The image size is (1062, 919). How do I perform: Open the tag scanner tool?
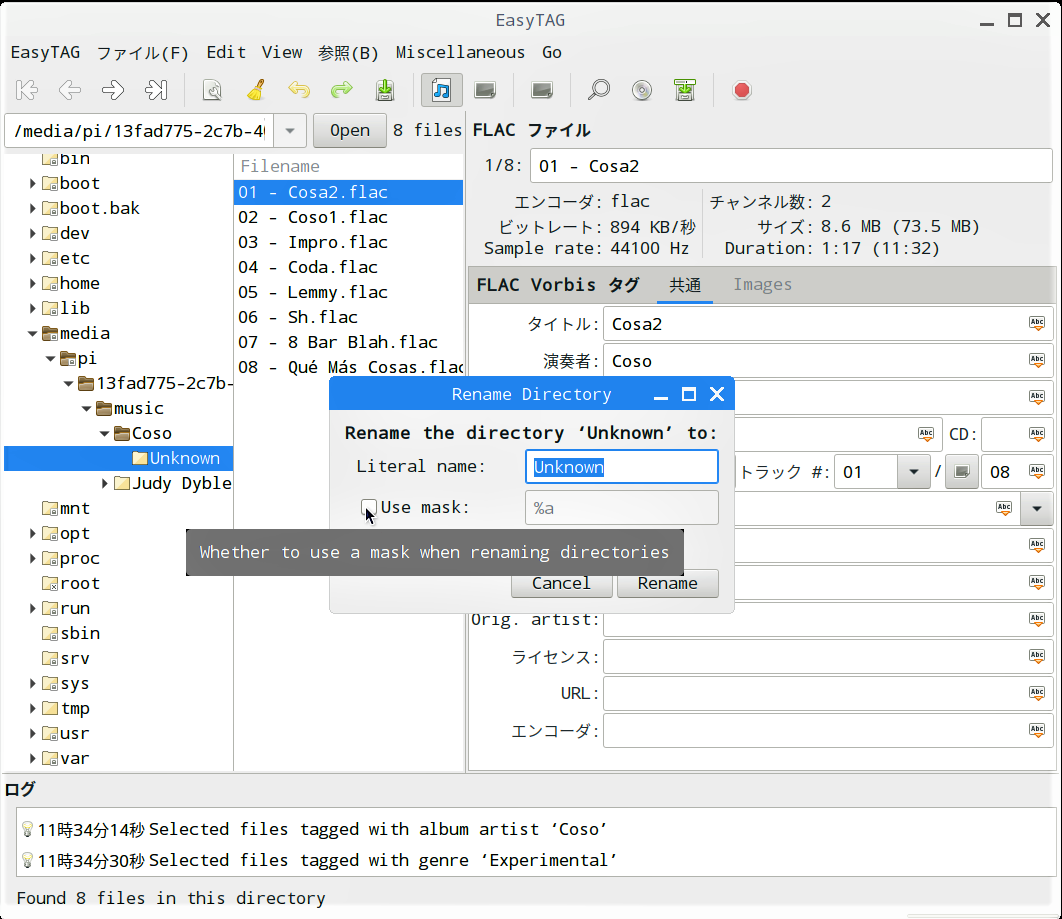pyautogui.click(x=212, y=90)
